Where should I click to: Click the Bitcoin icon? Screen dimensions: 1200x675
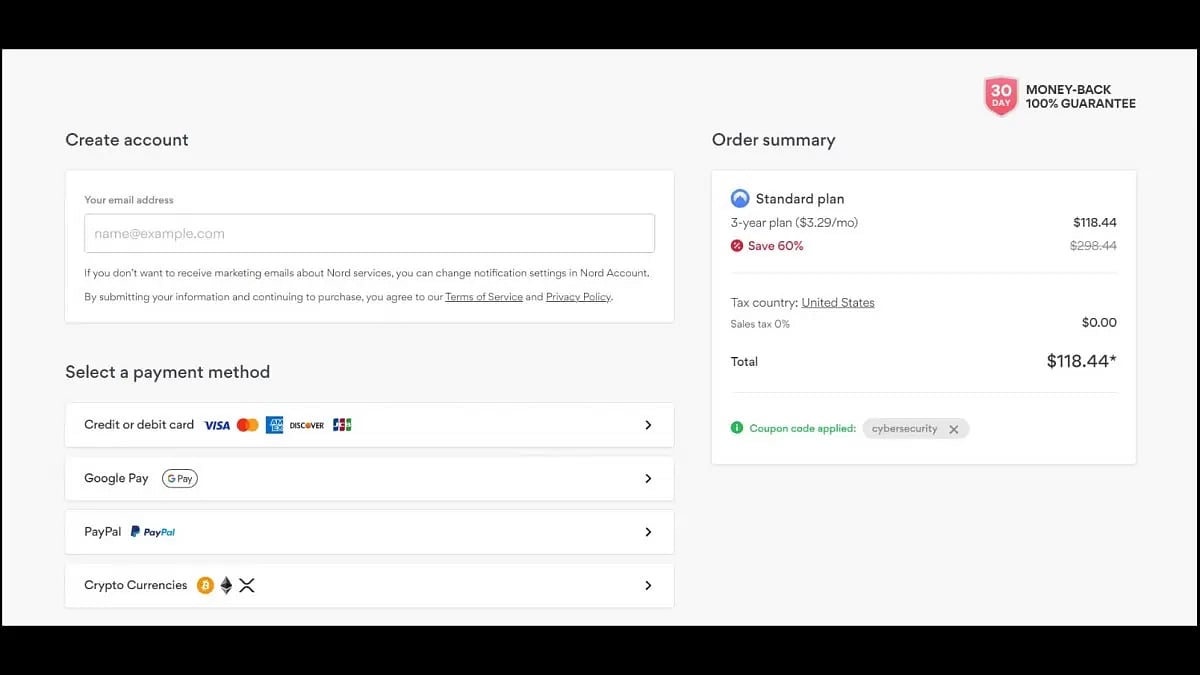pos(205,586)
